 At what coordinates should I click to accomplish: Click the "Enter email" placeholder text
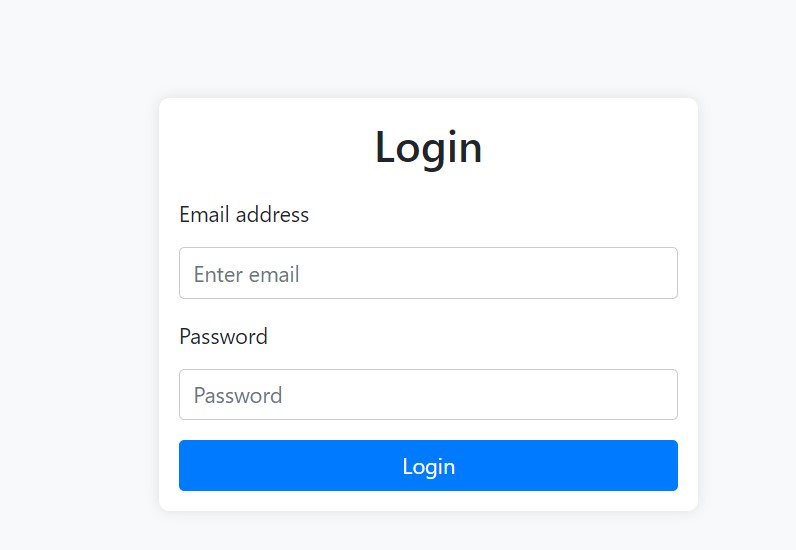[247, 274]
